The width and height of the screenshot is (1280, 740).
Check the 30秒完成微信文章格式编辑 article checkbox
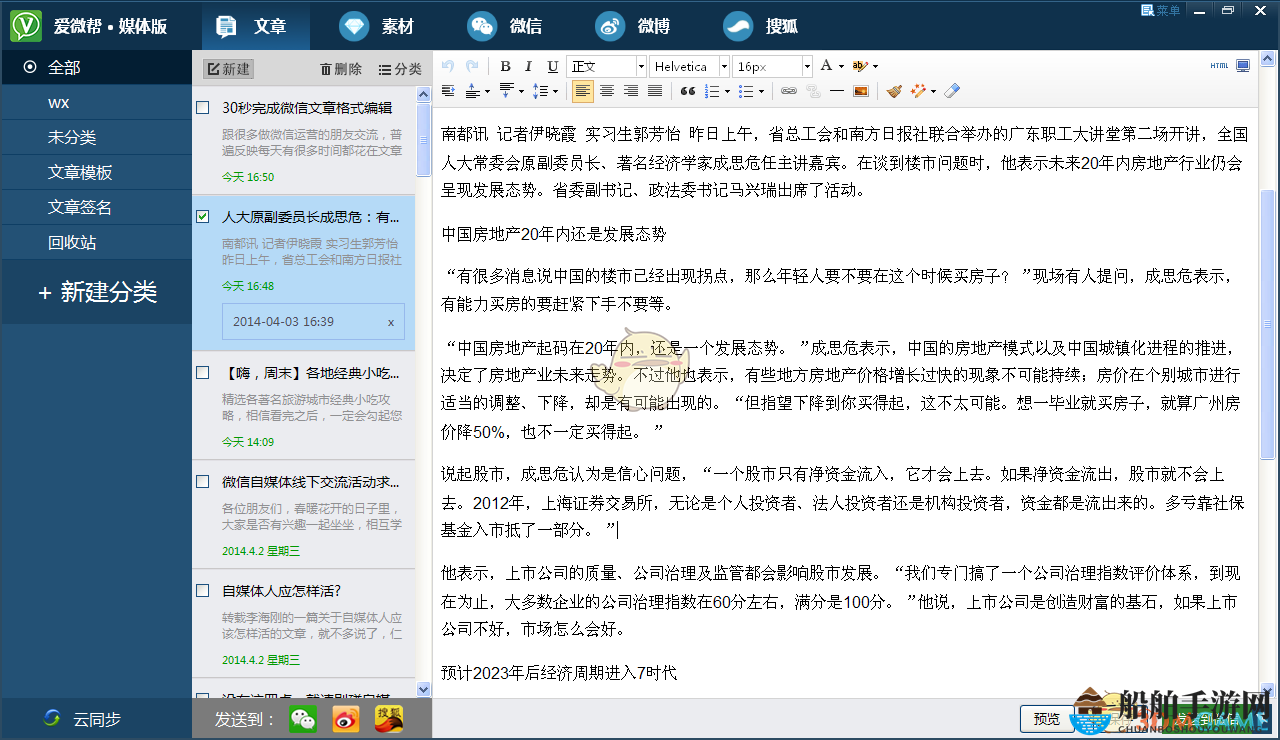pyautogui.click(x=203, y=107)
